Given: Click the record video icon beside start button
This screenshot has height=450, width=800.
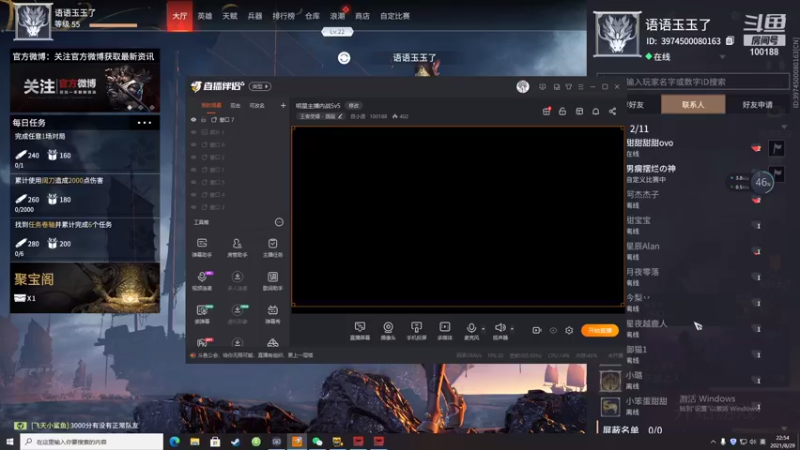Looking at the screenshot, I should tap(536, 331).
